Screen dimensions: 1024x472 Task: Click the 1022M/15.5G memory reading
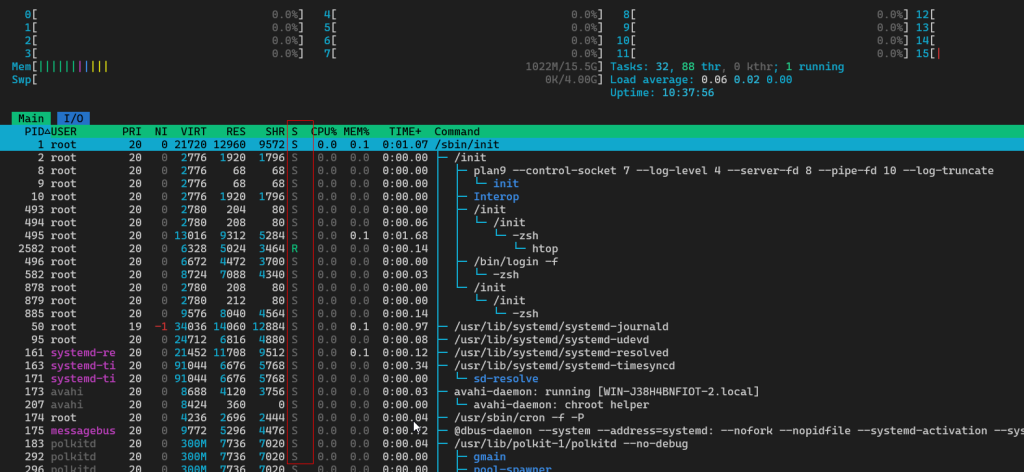[x=561, y=67]
